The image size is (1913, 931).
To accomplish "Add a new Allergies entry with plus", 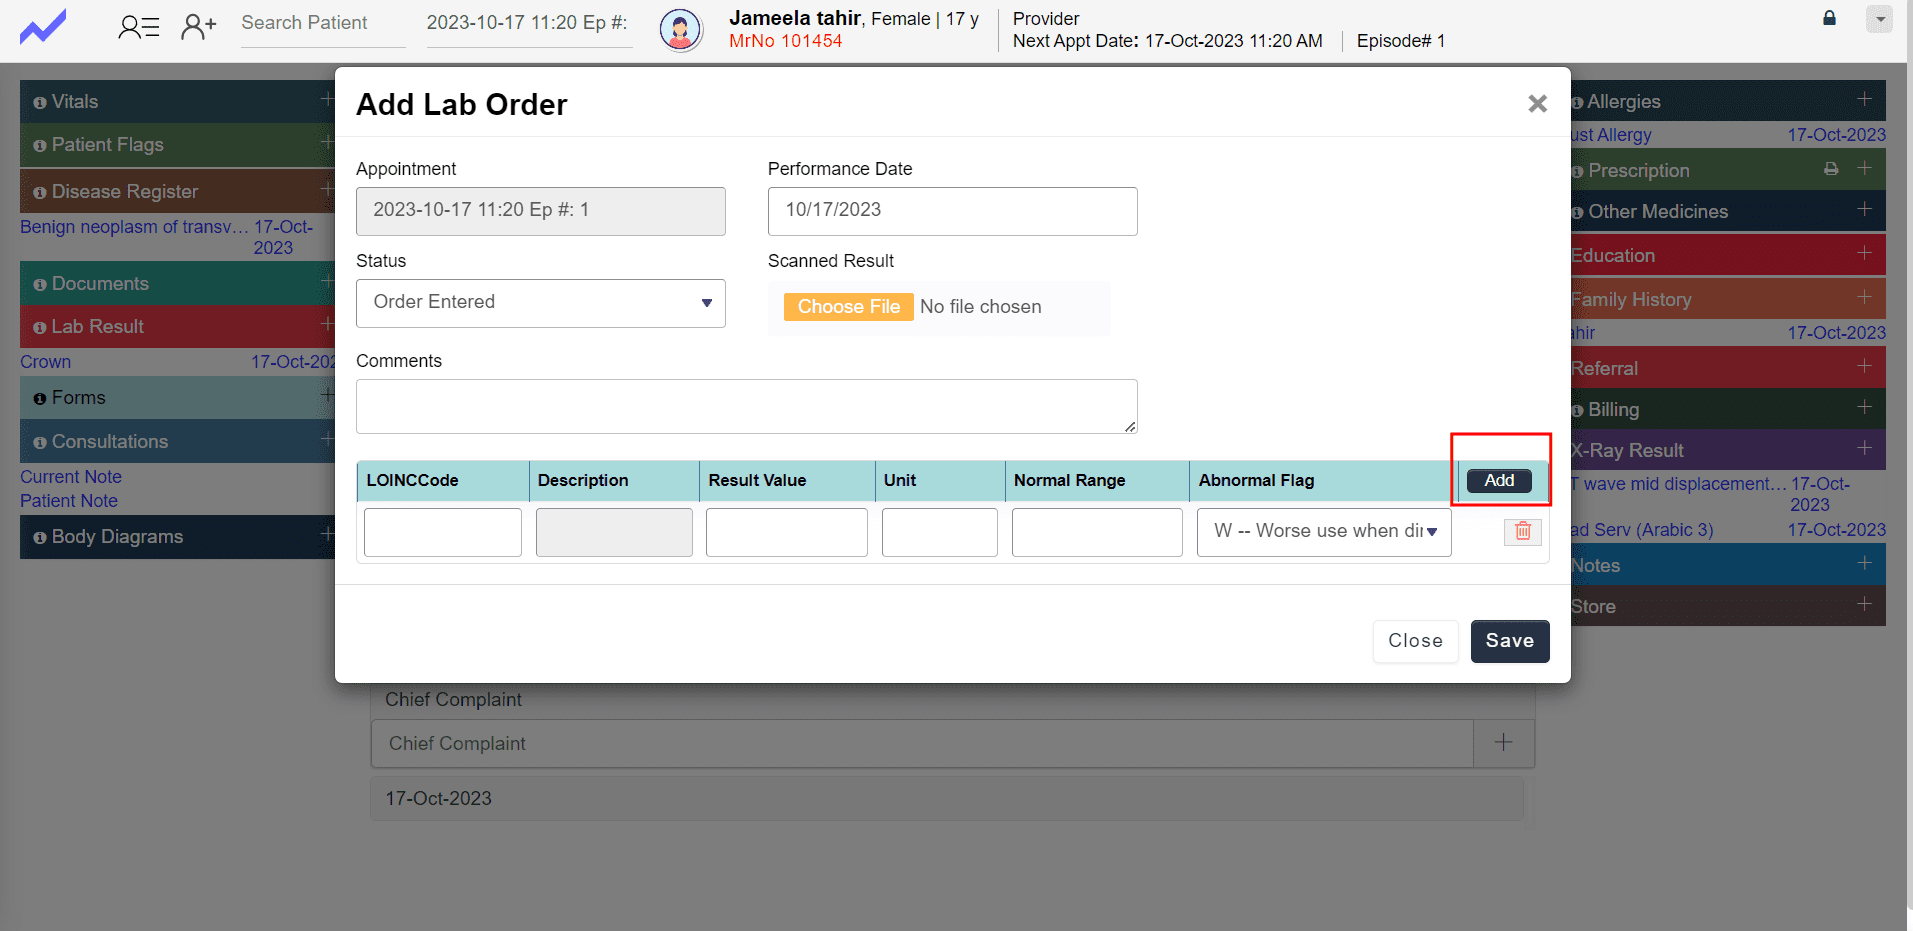I will 1864,99.
